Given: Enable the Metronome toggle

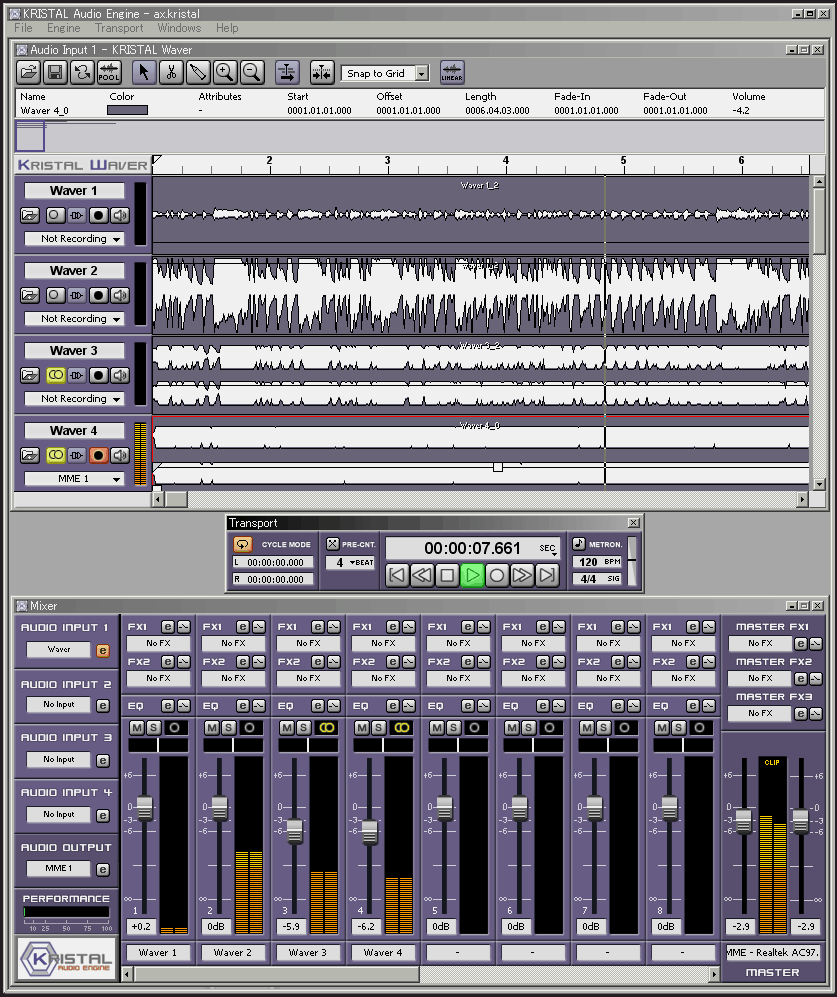Looking at the screenshot, I should (x=579, y=544).
